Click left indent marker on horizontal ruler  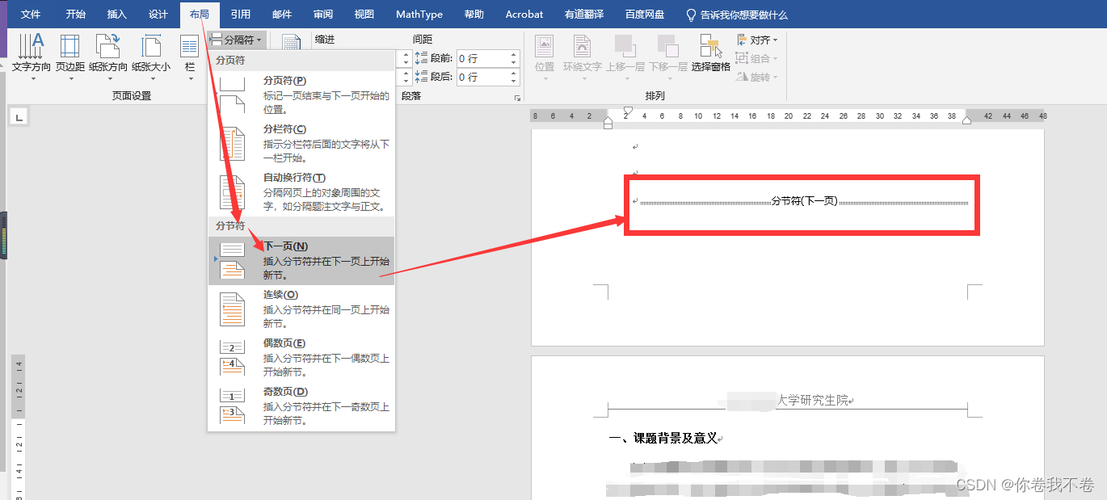click(x=608, y=124)
